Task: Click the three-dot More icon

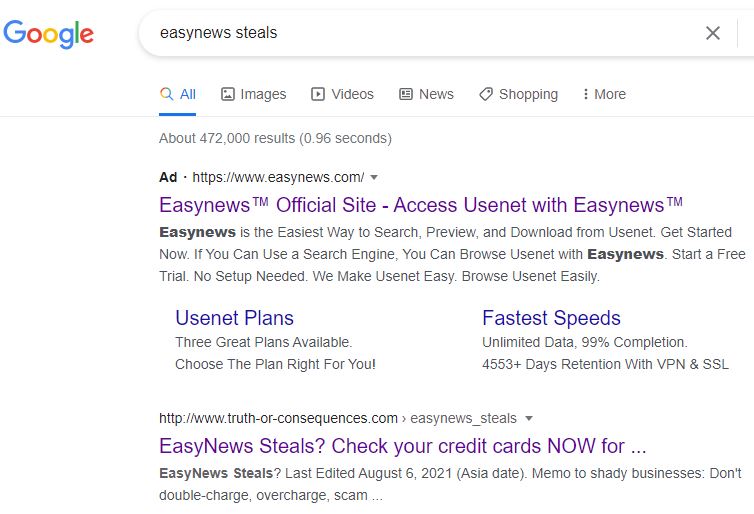Action: point(585,94)
